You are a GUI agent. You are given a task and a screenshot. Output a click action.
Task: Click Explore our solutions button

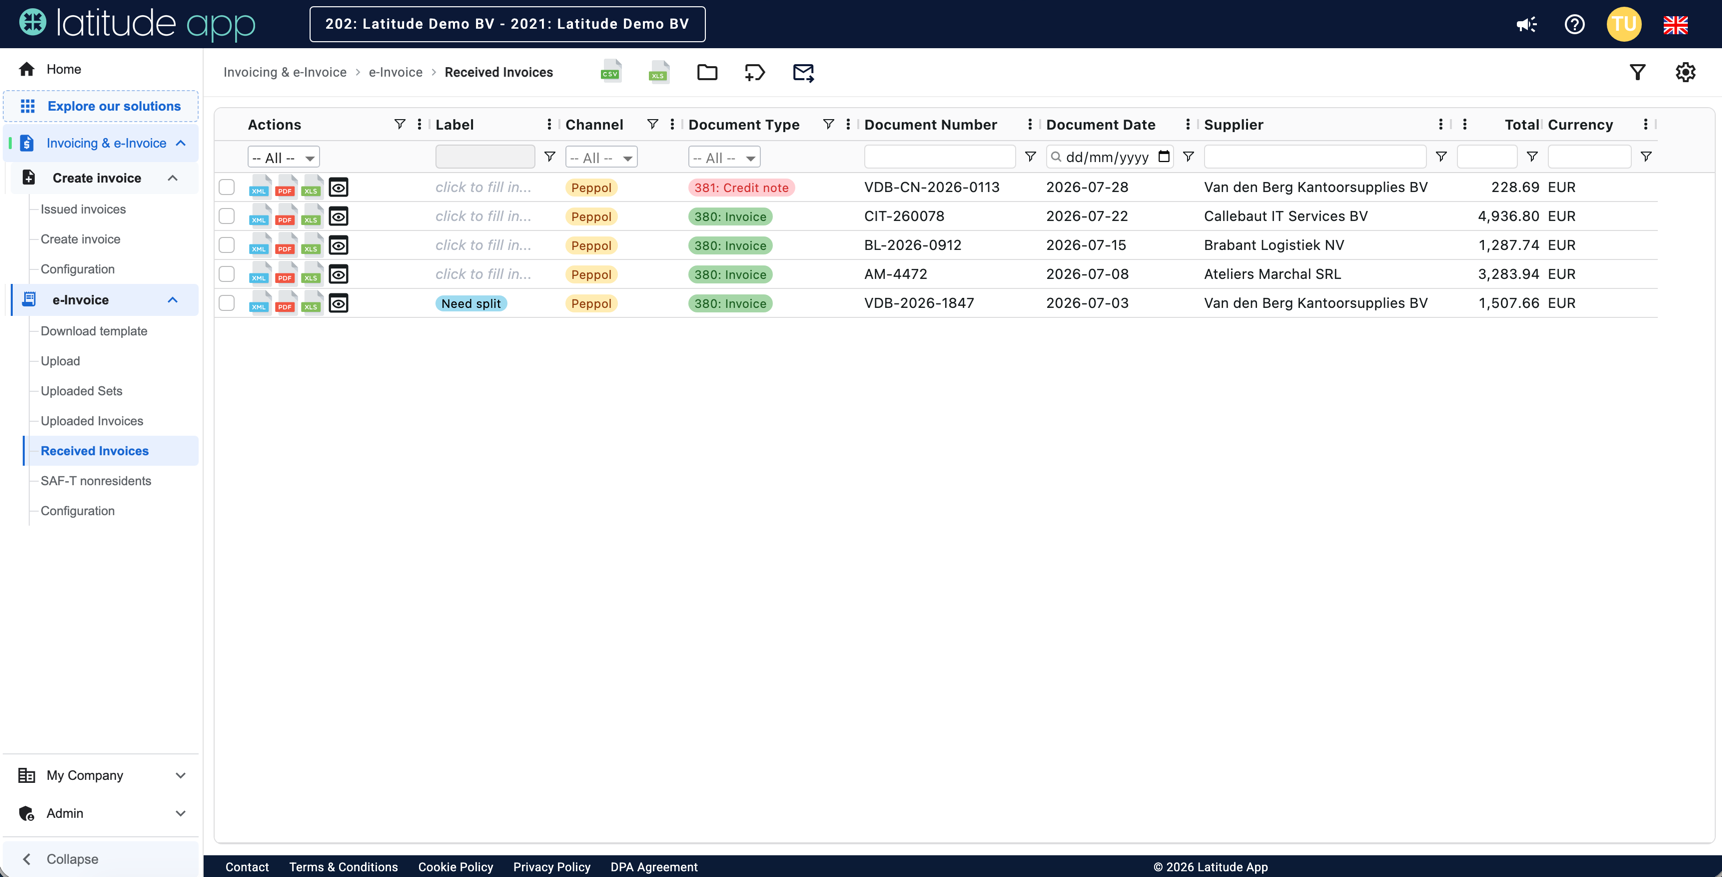click(101, 106)
